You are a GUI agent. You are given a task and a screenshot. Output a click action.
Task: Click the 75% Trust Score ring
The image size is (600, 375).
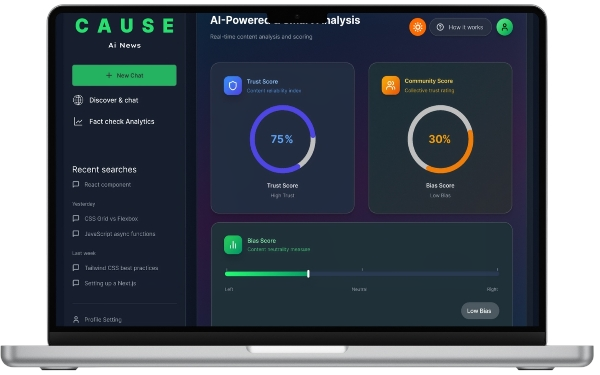[283, 139]
